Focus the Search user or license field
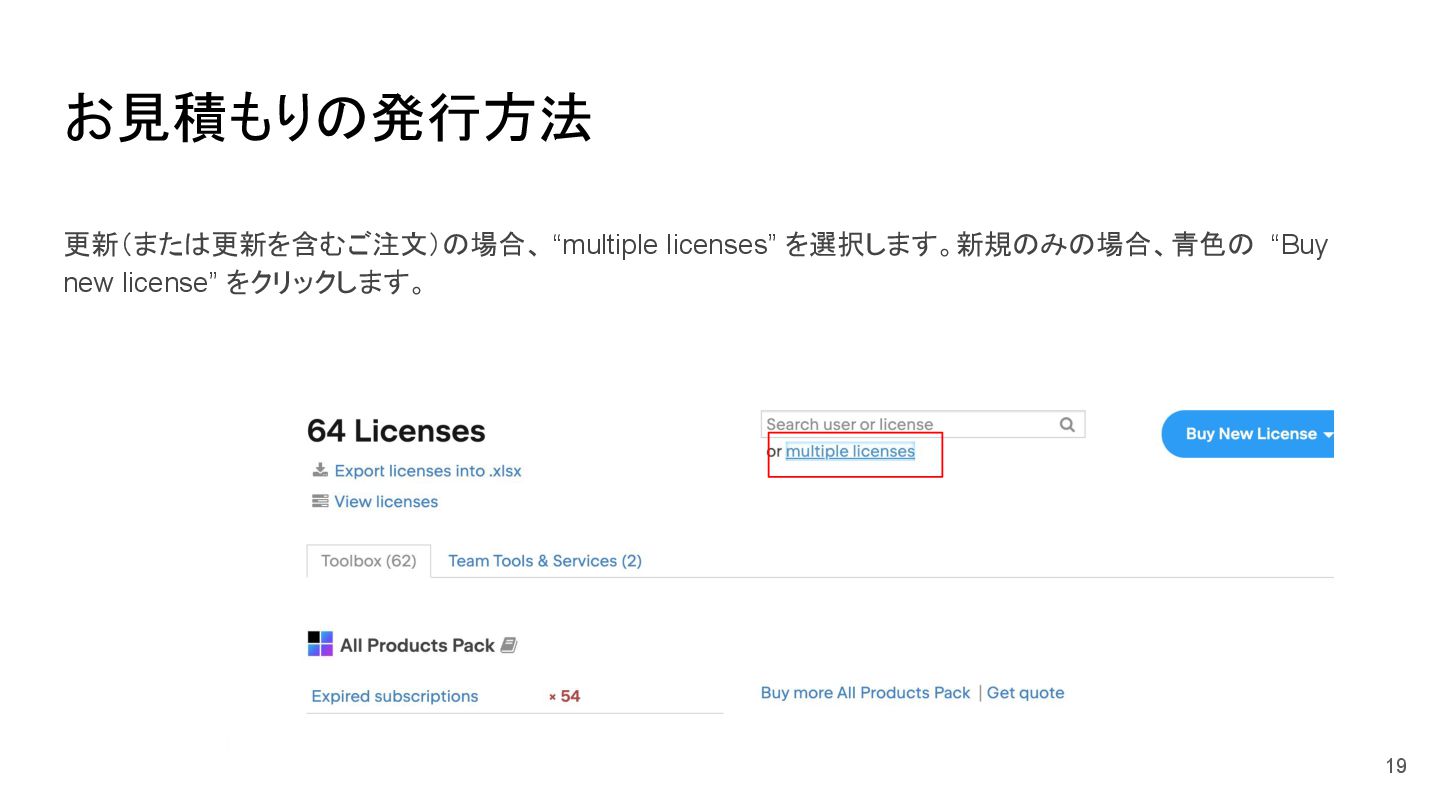1440x810 pixels. tap(922, 424)
